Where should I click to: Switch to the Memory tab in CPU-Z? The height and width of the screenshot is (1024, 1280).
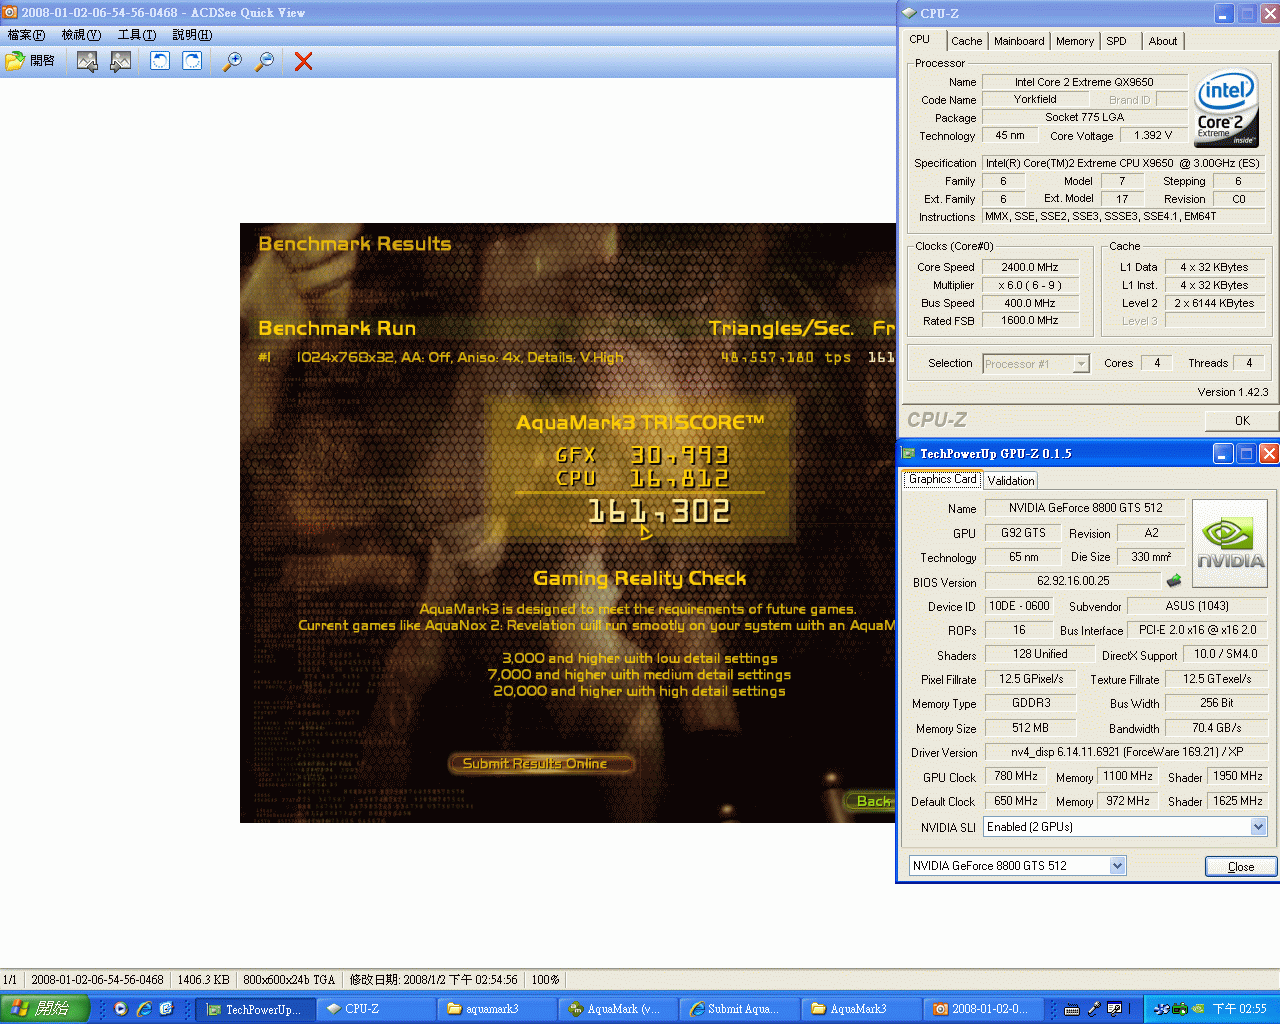tap(1075, 41)
